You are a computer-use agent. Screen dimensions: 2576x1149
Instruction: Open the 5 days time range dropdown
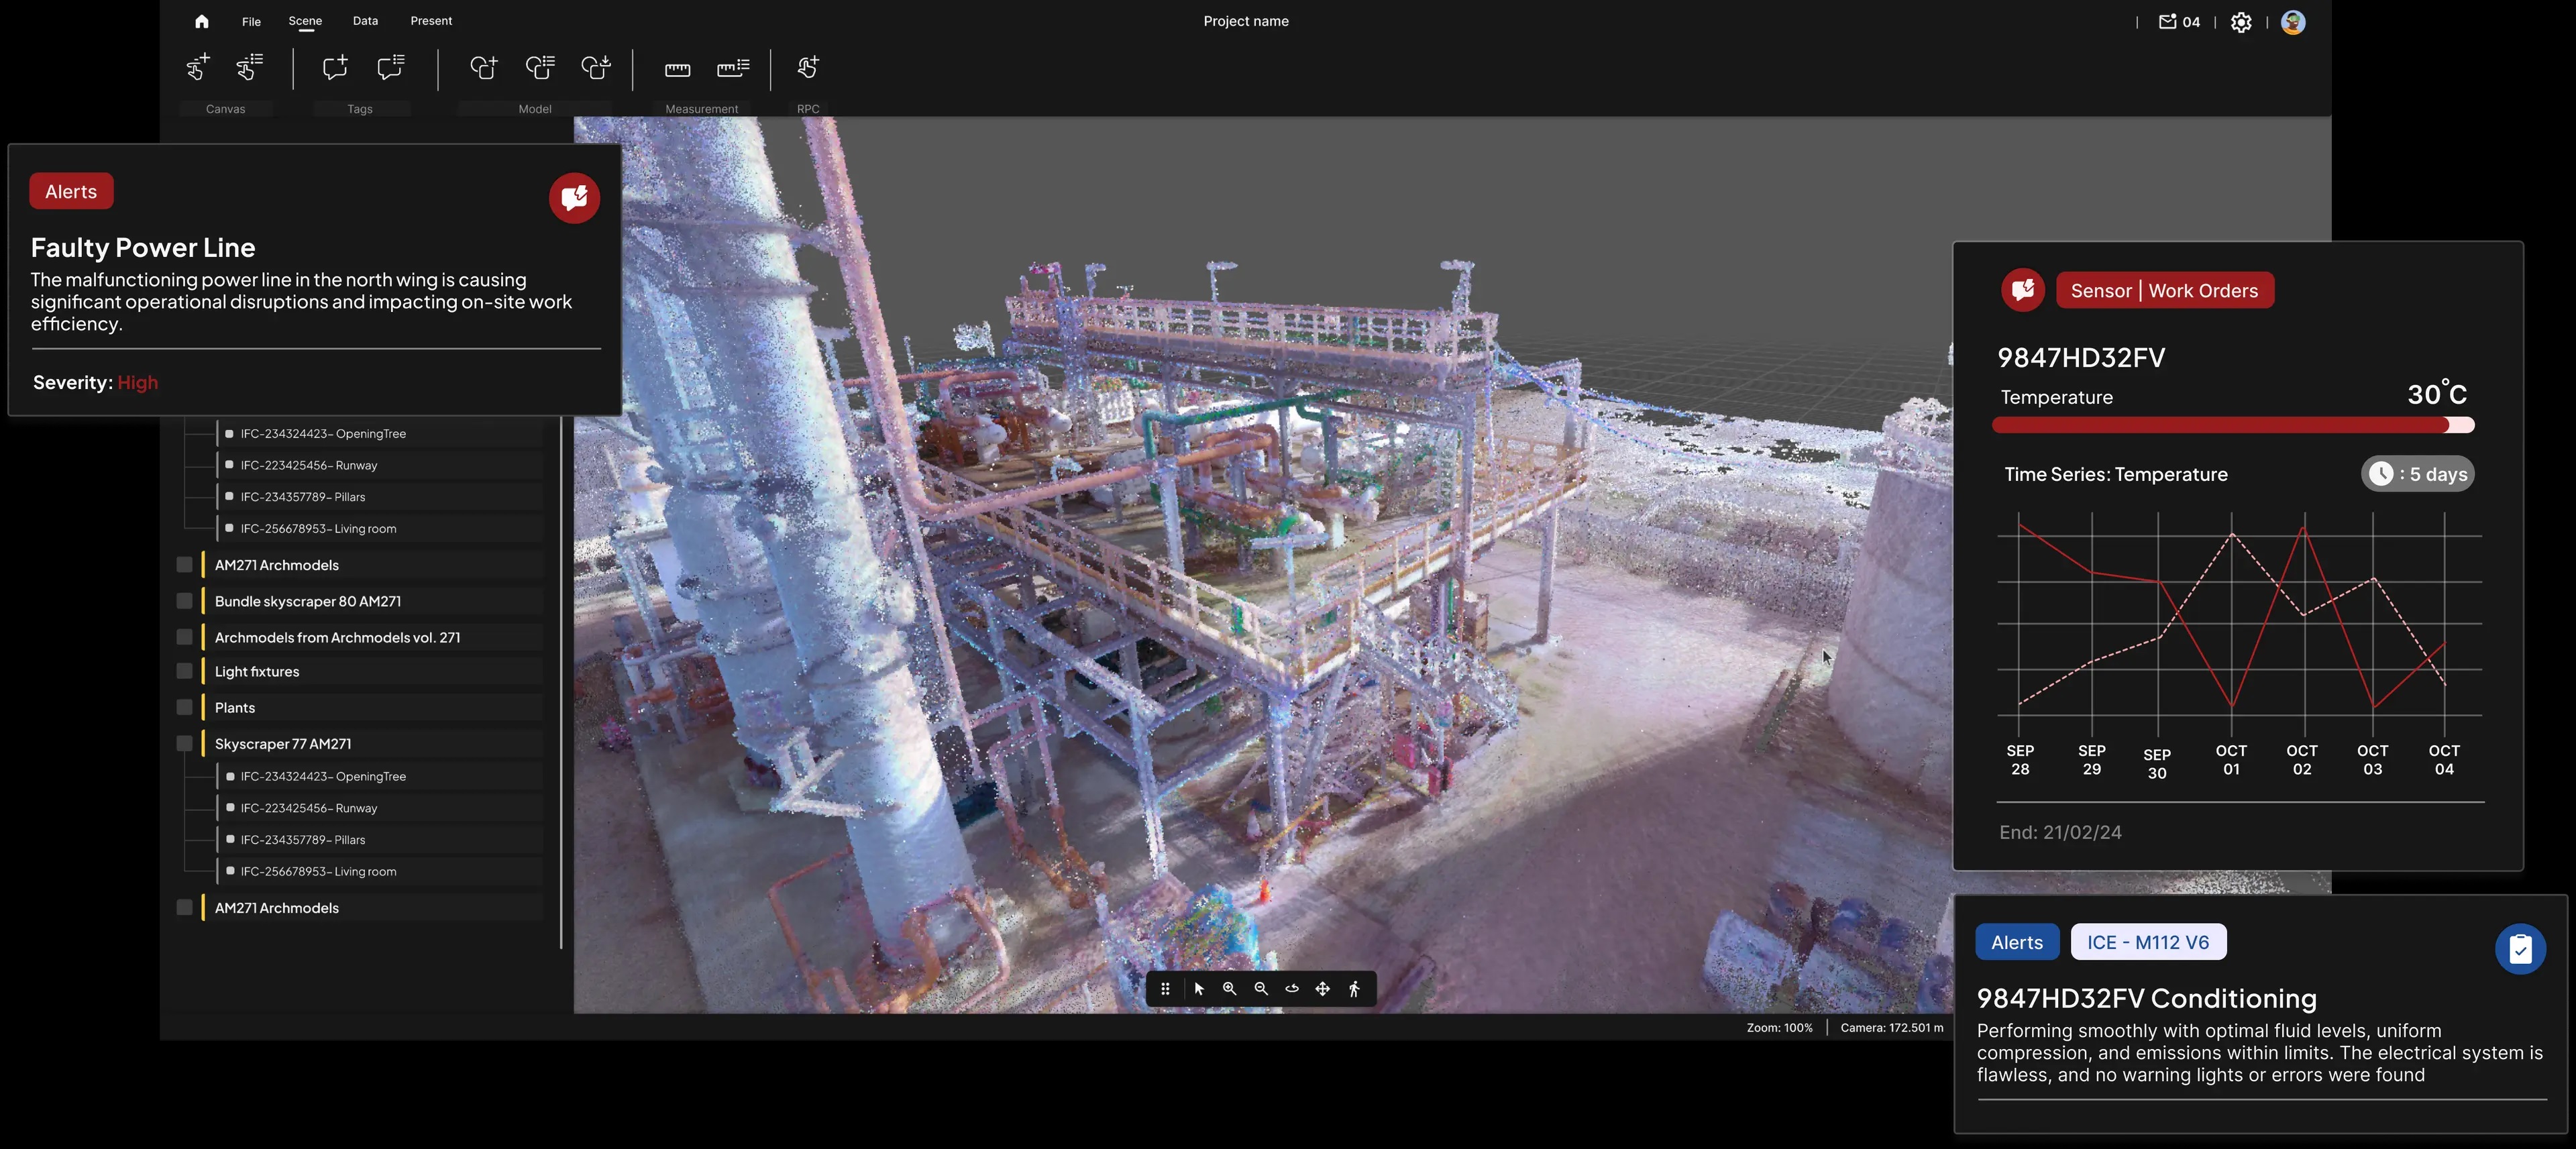2417,474
